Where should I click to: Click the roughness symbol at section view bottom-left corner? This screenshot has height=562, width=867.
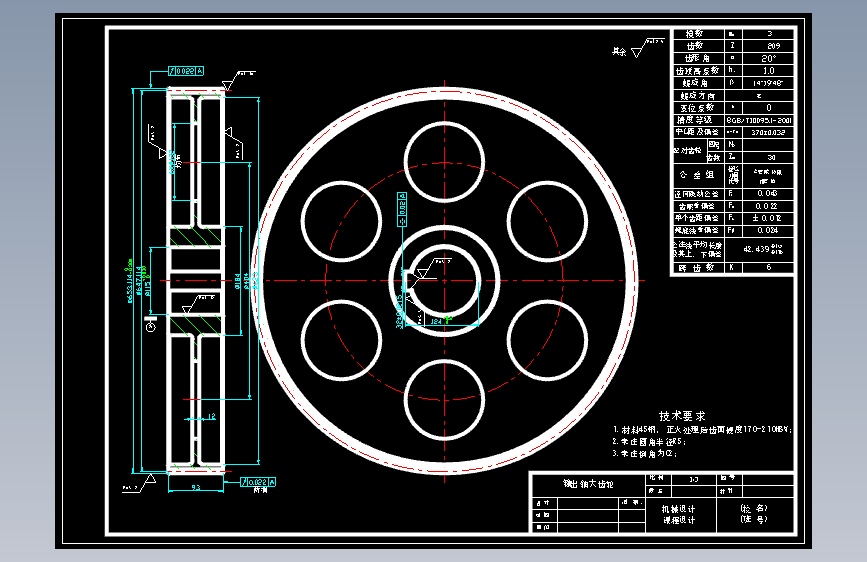140,483
